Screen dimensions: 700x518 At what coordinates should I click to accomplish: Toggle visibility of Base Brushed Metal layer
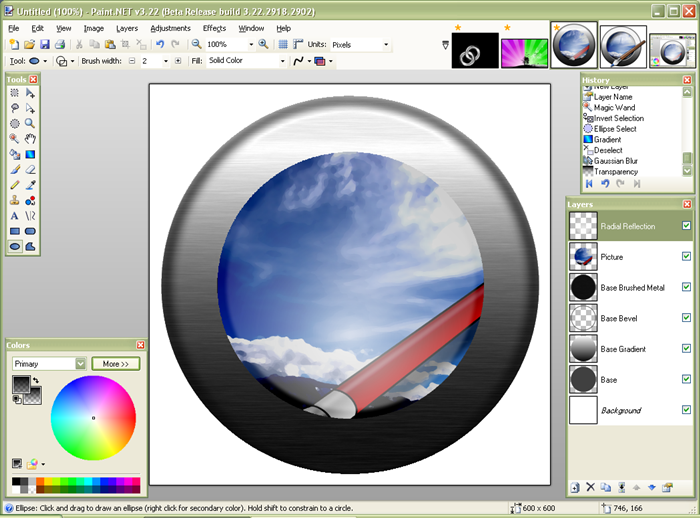click(686, 287)
